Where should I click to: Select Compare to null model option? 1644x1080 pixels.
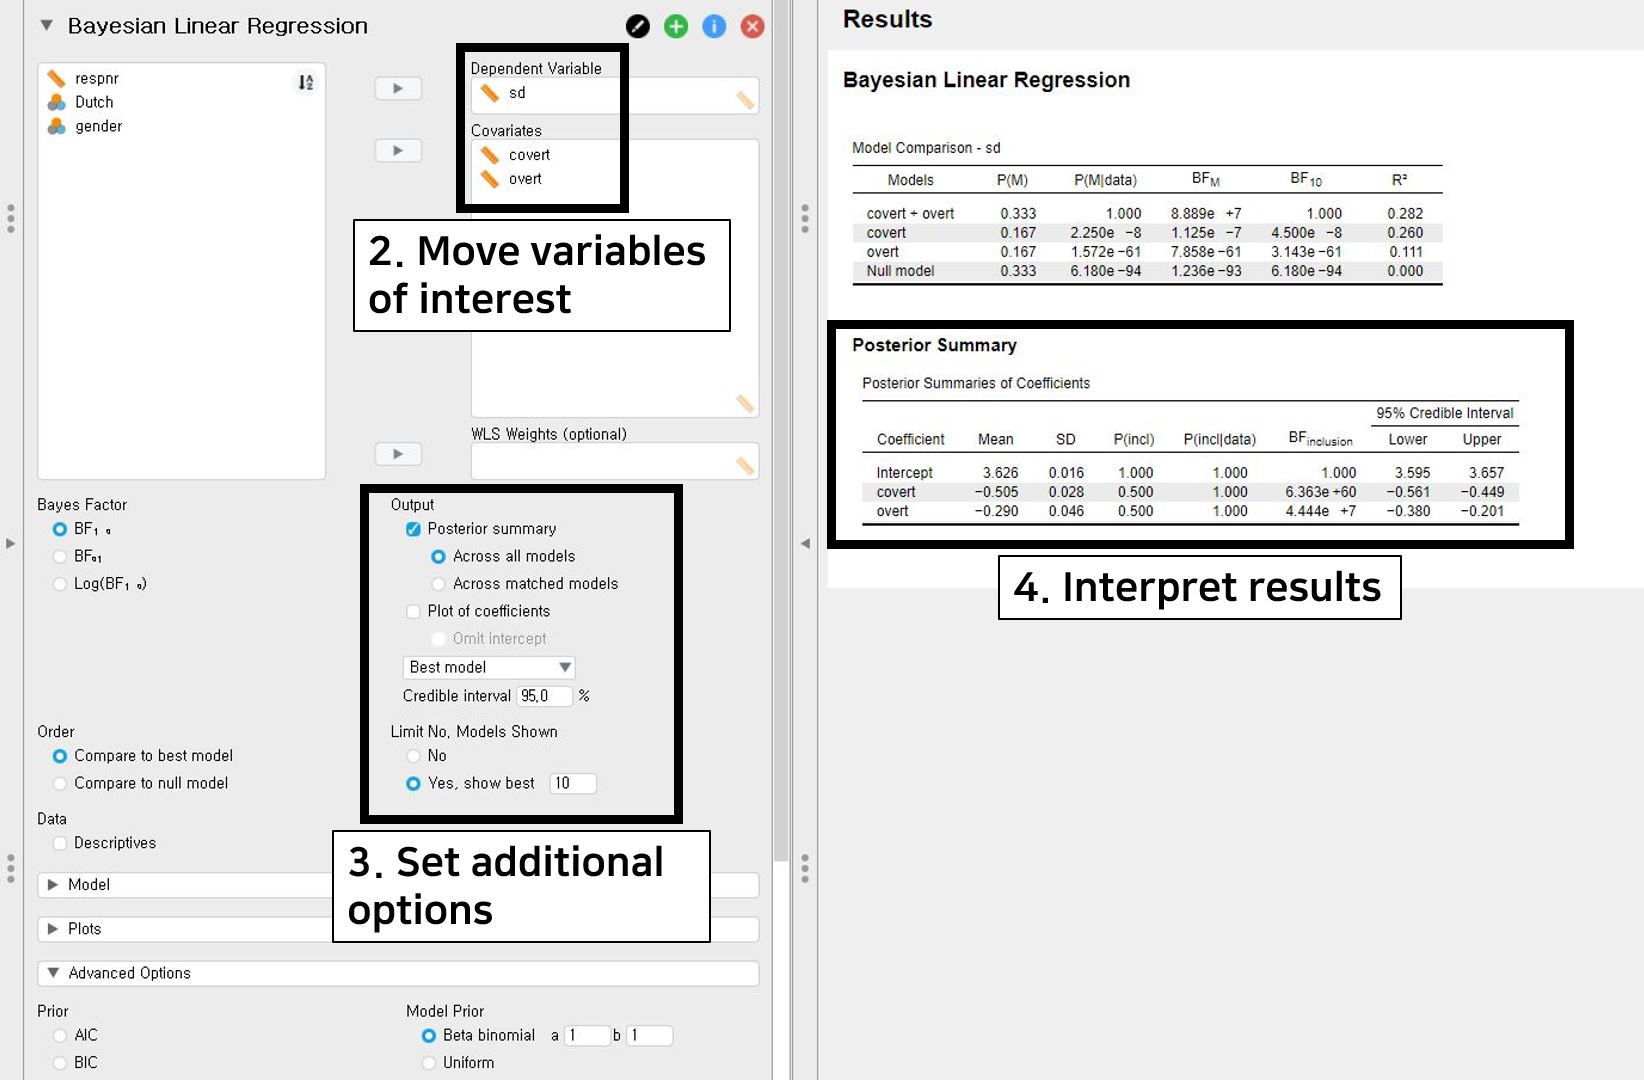click(60, 783)
